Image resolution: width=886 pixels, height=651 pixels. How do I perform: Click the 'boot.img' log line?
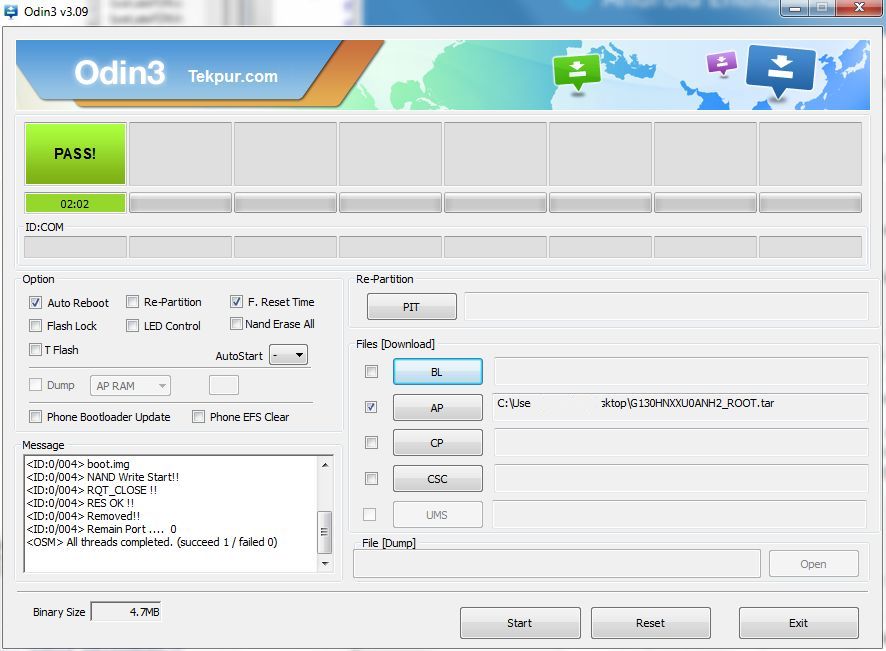(78, 464)
